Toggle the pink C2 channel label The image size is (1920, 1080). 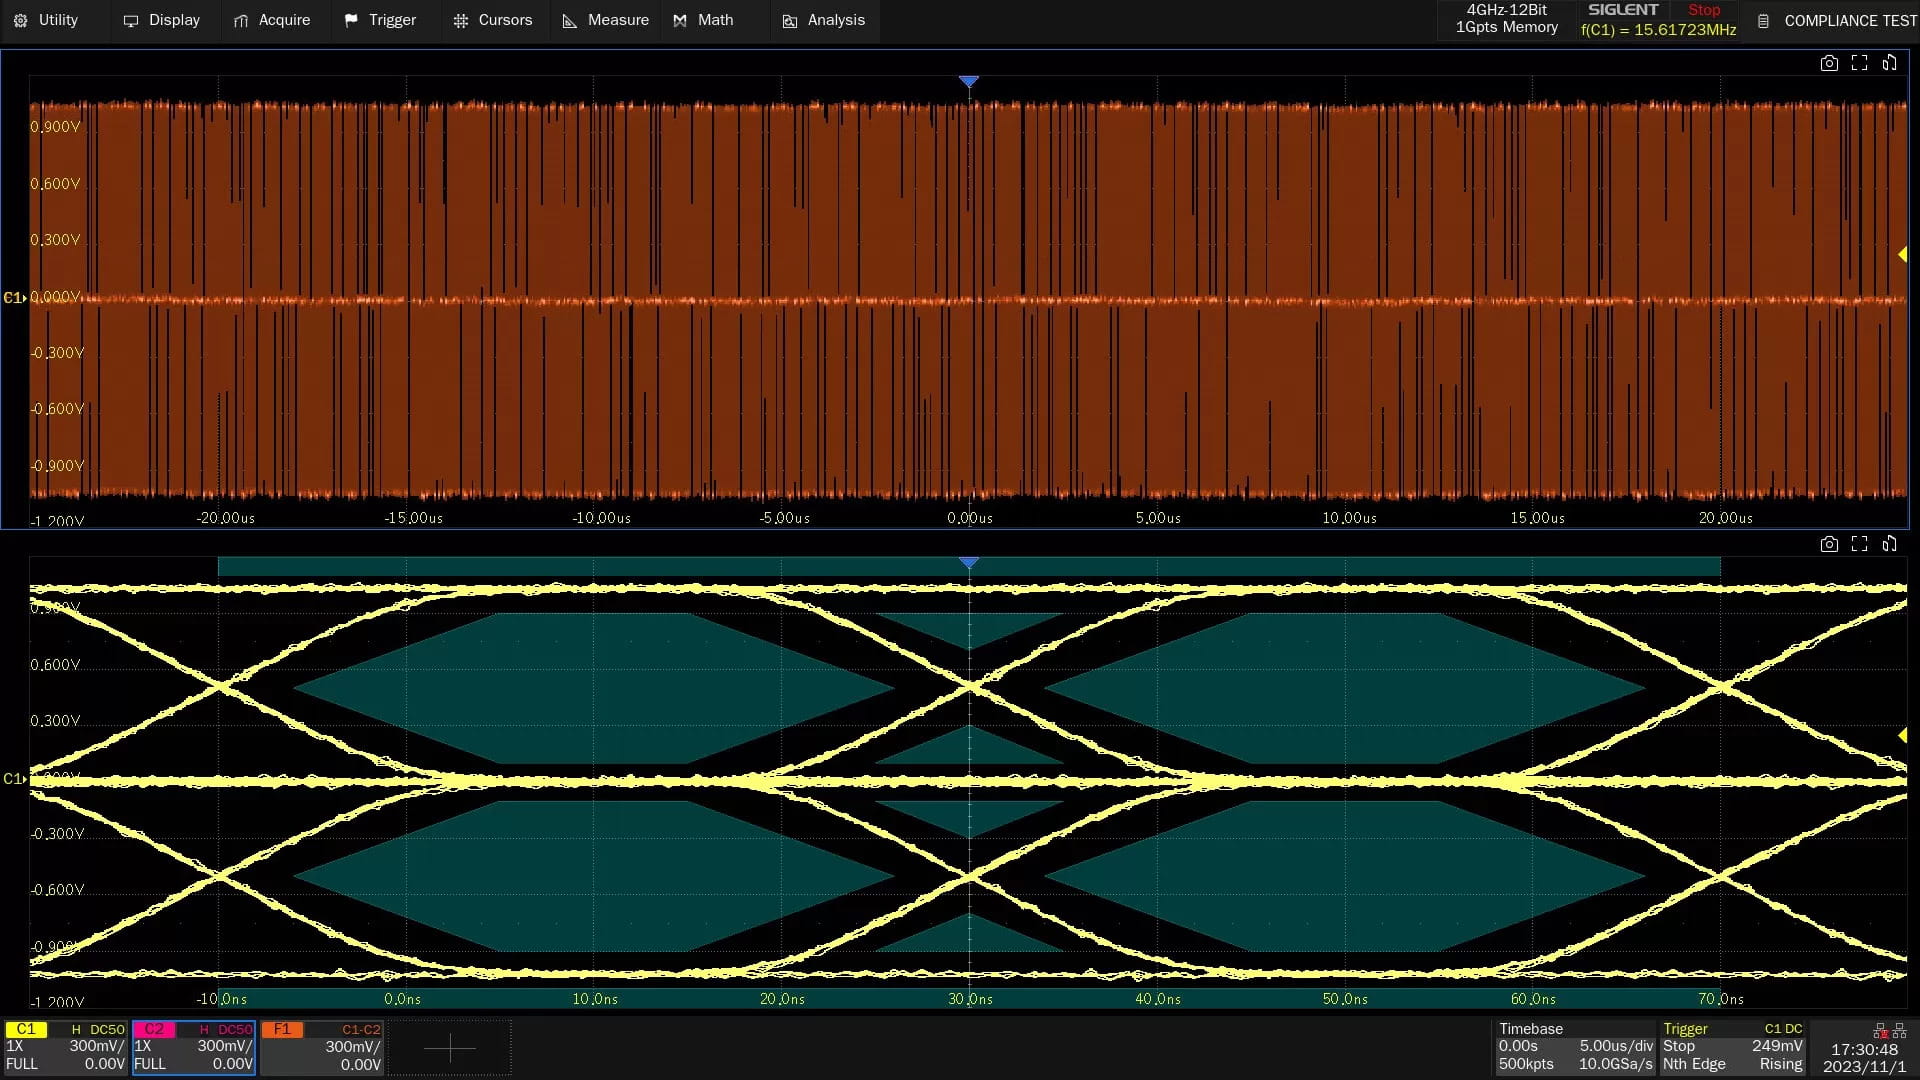pyautogui.click(x=154, y=1029)
